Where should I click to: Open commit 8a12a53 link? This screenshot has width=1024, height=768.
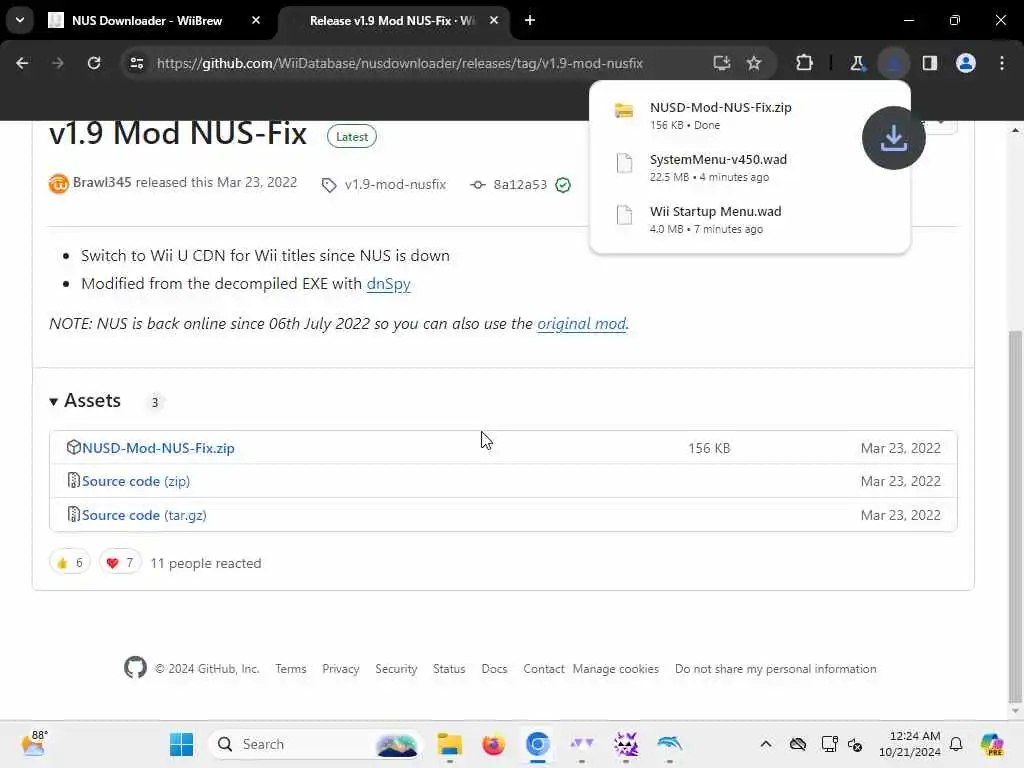tap(520, 185)
